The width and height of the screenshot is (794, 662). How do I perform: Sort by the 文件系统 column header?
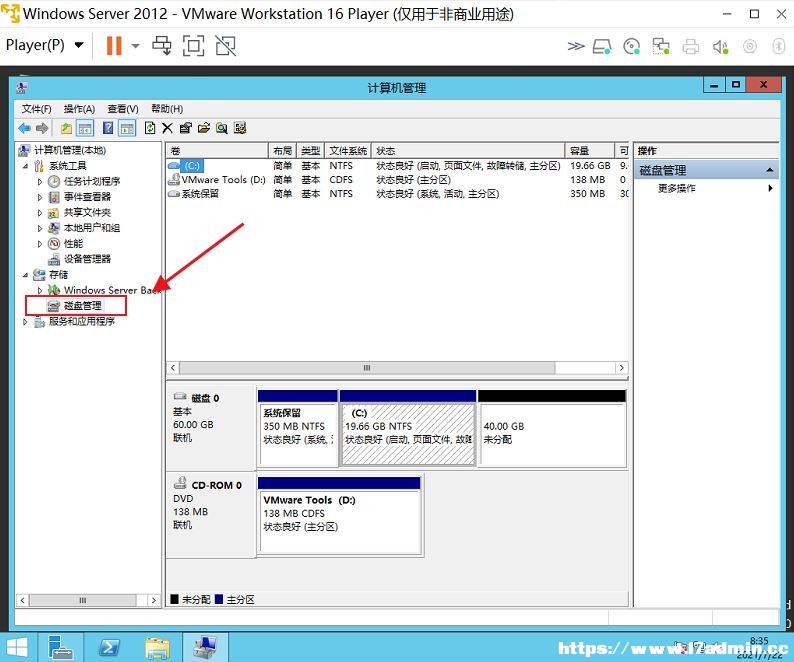pyautogui.click(x=348, y=150)
